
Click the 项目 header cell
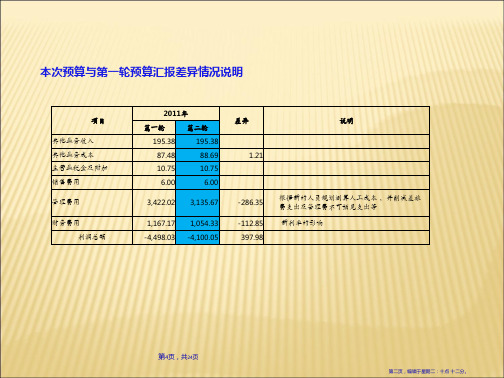(x=92, y=121)
